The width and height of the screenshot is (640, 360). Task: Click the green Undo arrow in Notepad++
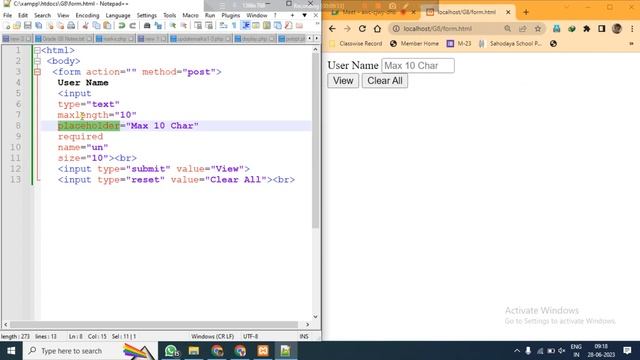122,26
